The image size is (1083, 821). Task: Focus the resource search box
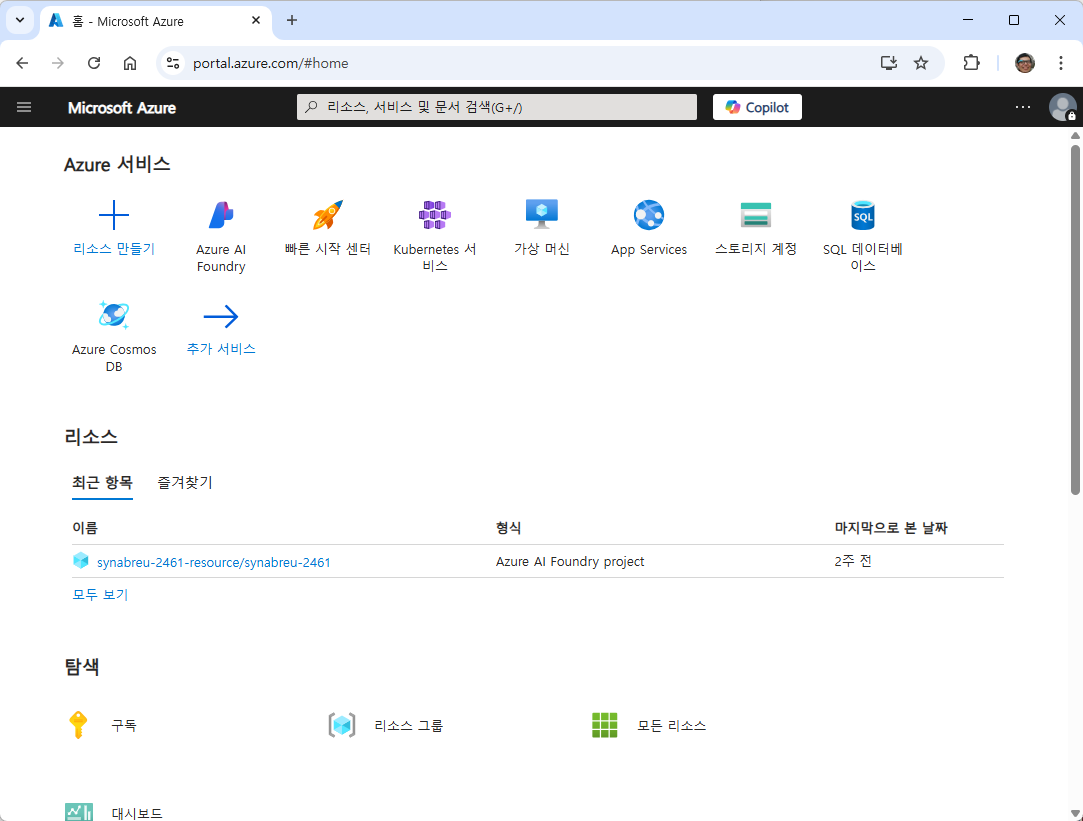[497, 107]
